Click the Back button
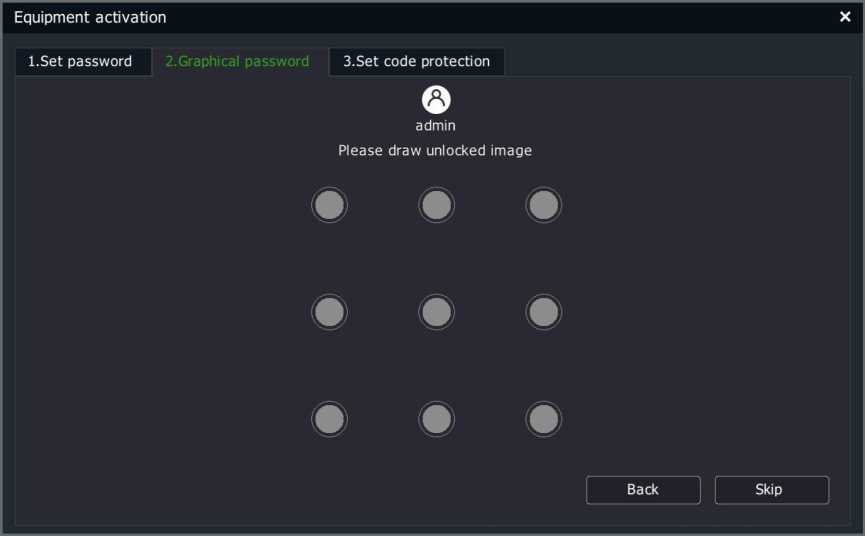This screenshot has height=536, width=865. (x=643, y=490)
